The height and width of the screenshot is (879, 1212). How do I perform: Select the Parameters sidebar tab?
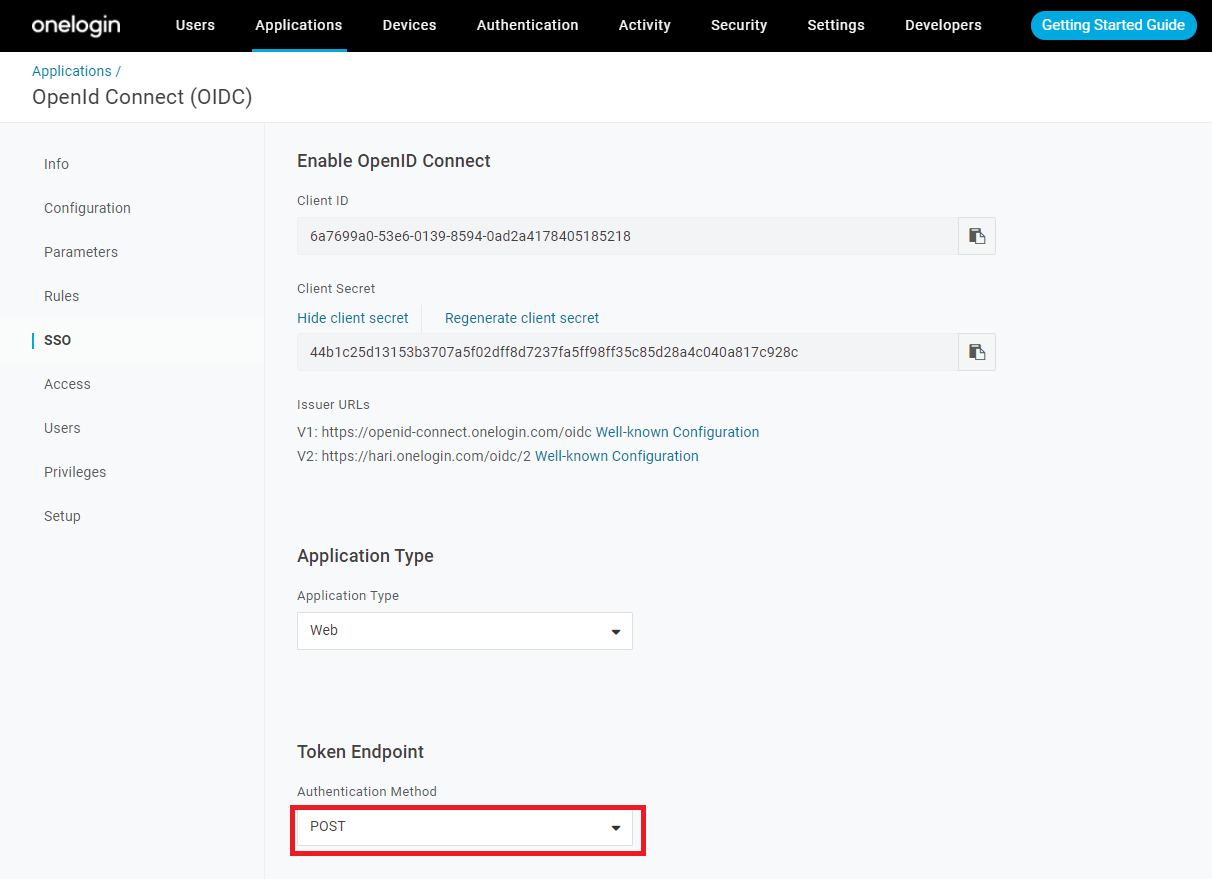click(81, 252)
